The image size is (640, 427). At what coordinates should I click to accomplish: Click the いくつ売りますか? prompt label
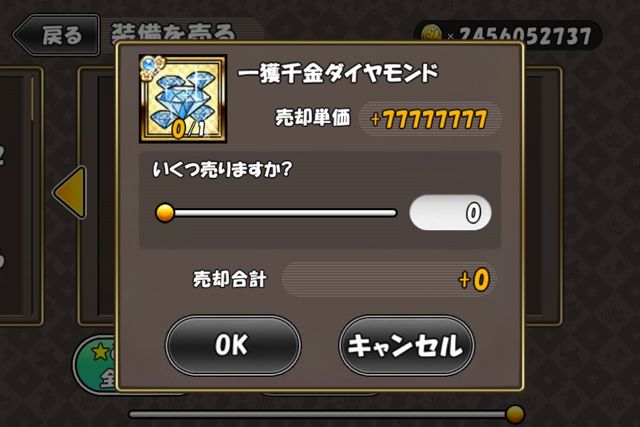[x=222, y=169]
